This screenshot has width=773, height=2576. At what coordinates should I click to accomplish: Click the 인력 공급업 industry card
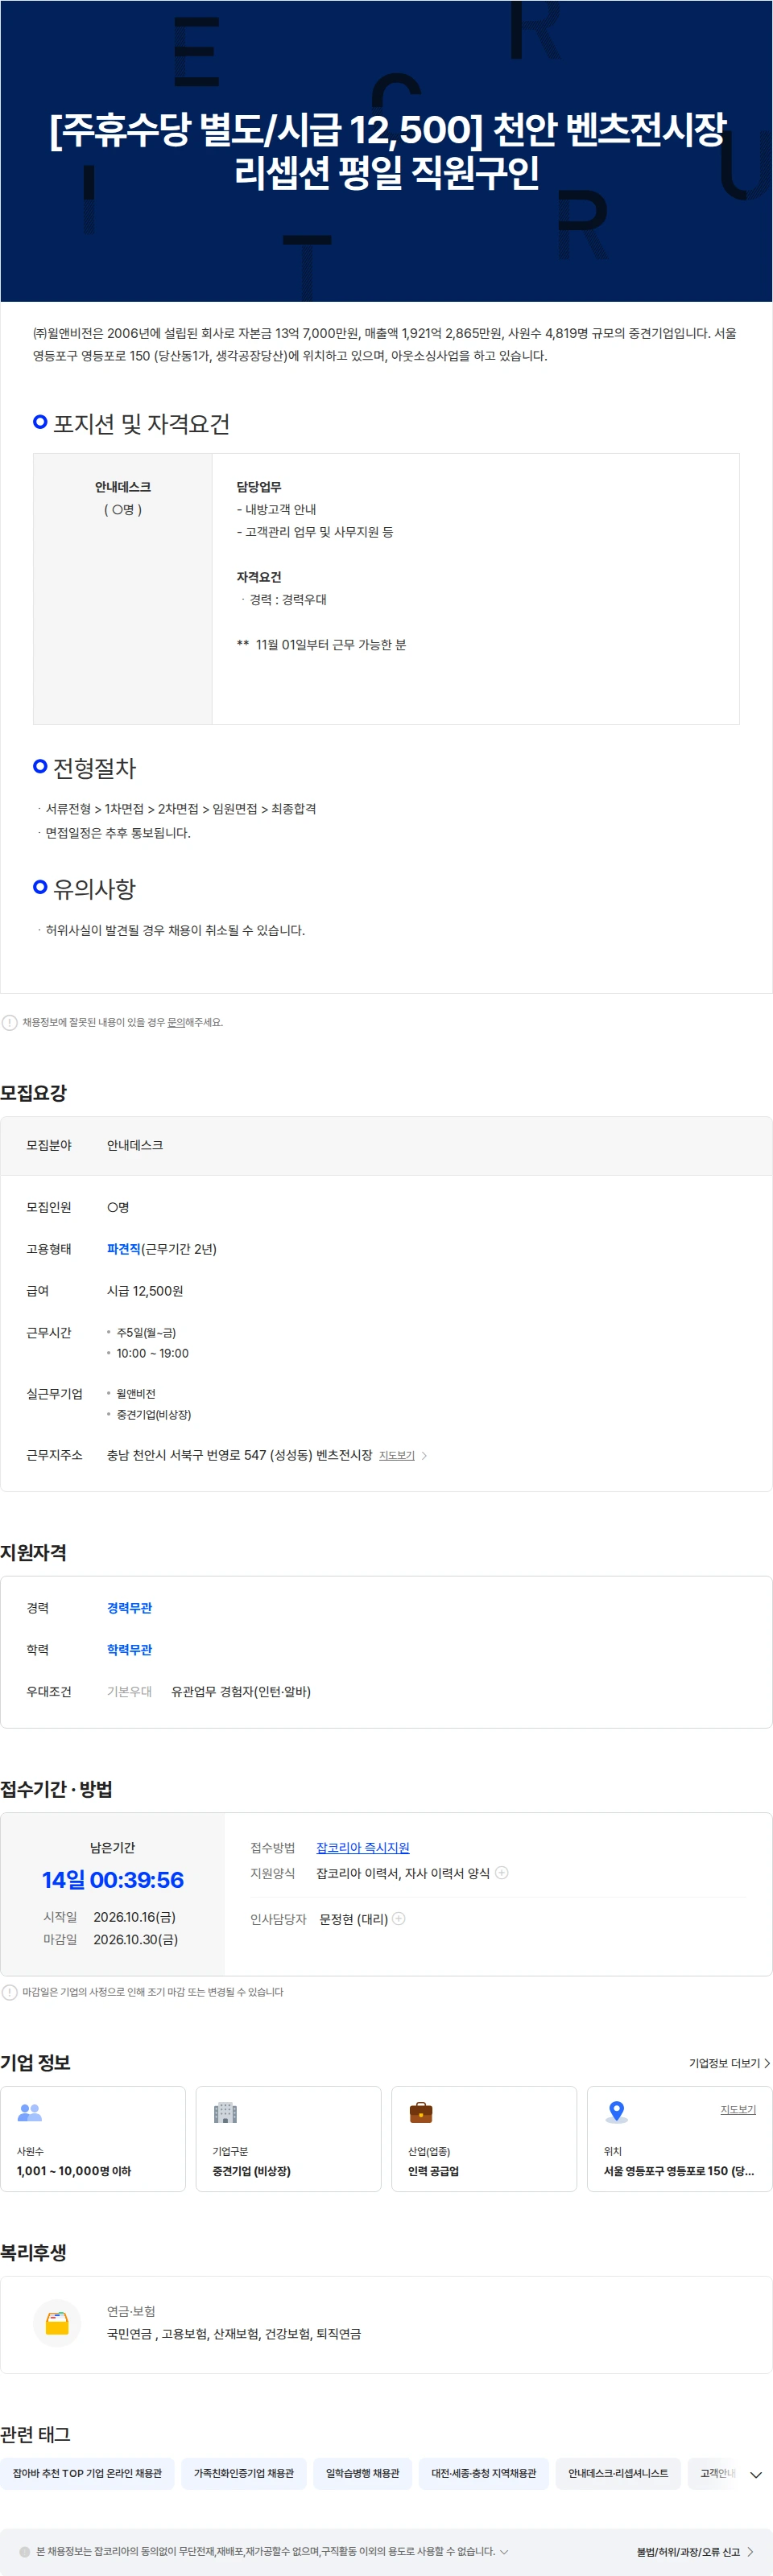[x=484, y=2139]
